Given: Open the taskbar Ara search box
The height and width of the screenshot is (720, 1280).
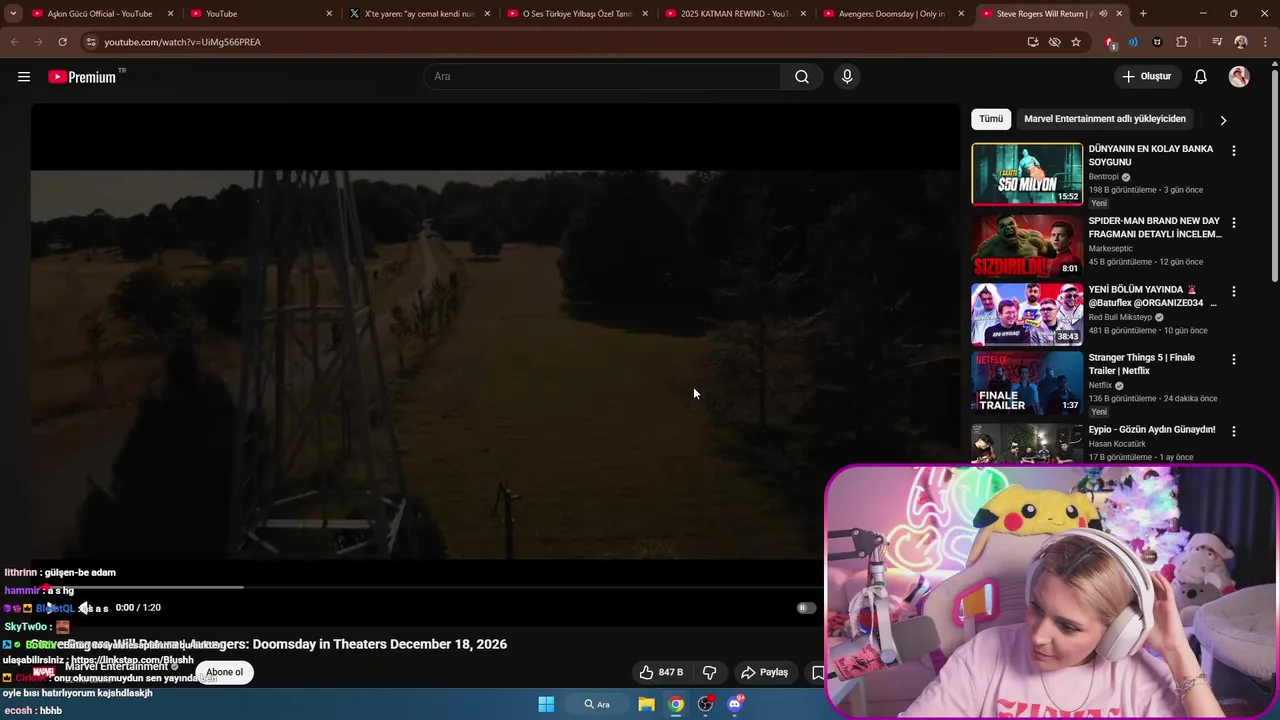Looking at the screenshot, I should (x=597, y=704).
